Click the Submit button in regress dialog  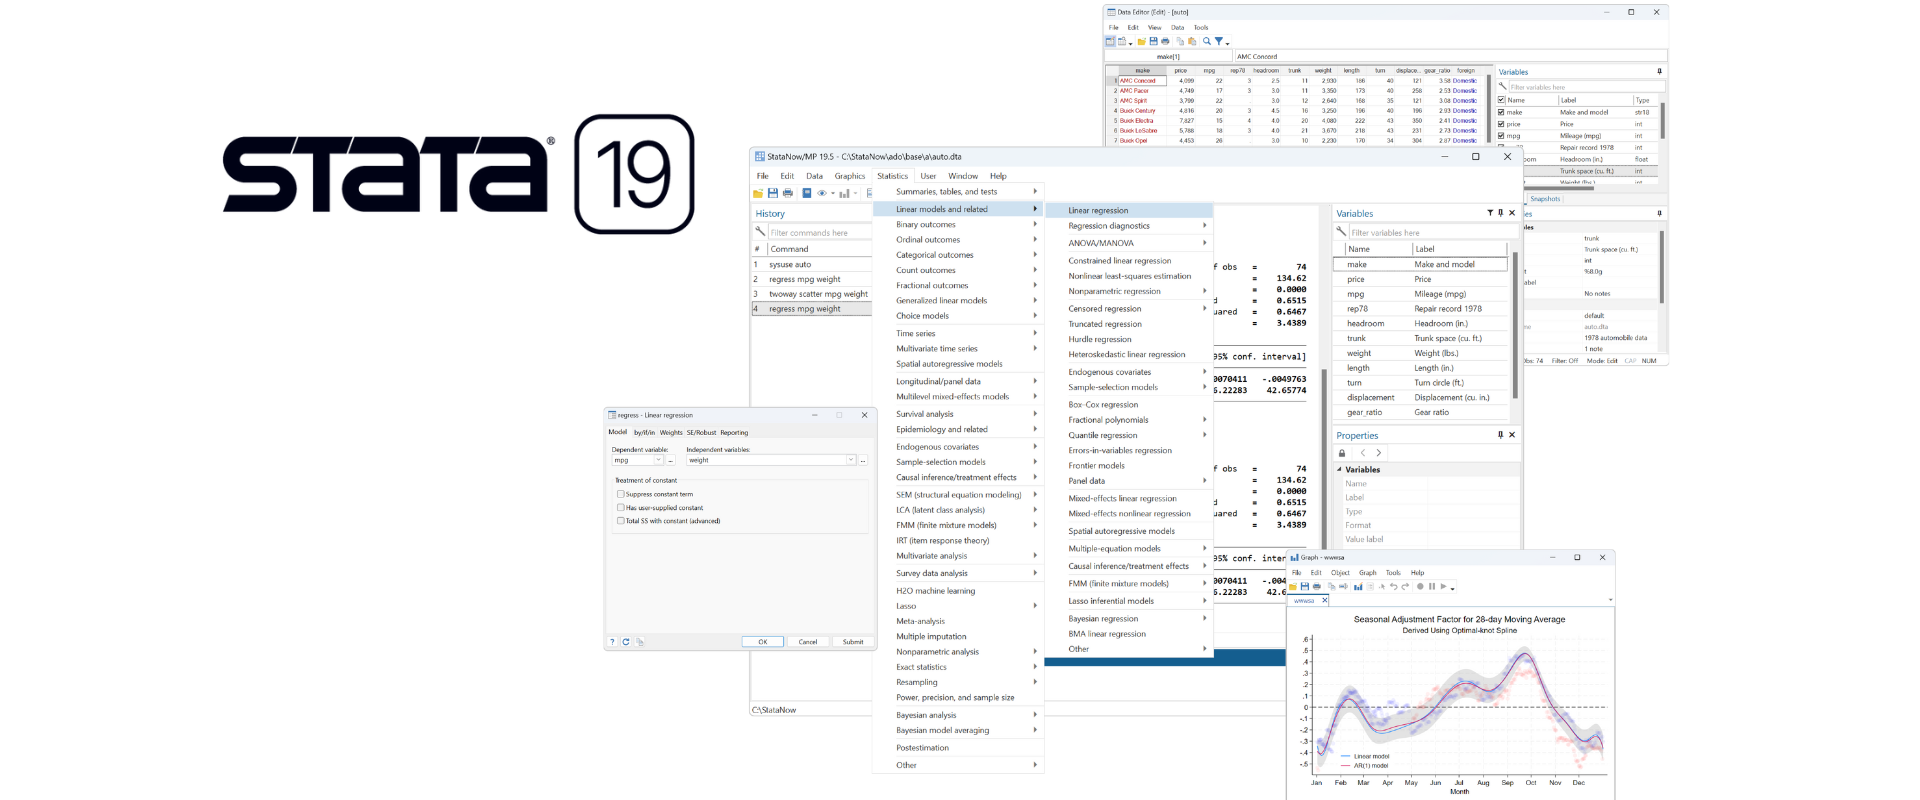(853, 642)
